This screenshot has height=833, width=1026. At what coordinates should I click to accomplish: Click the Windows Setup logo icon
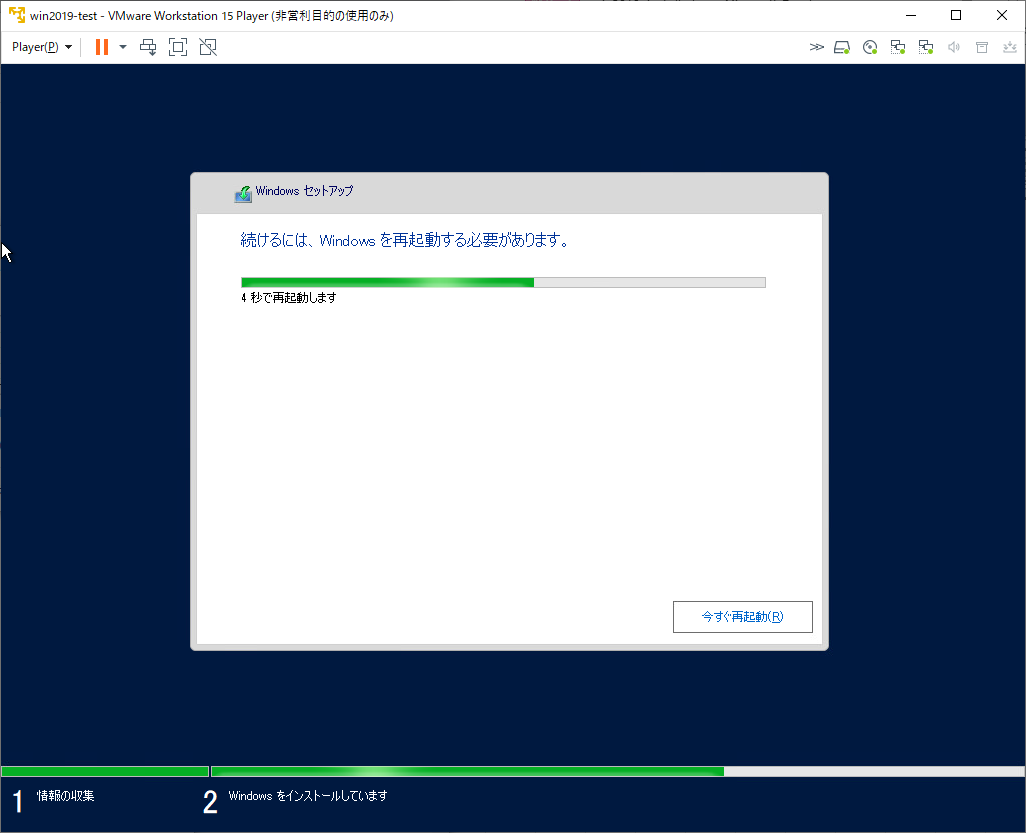(x=242, y=192)
